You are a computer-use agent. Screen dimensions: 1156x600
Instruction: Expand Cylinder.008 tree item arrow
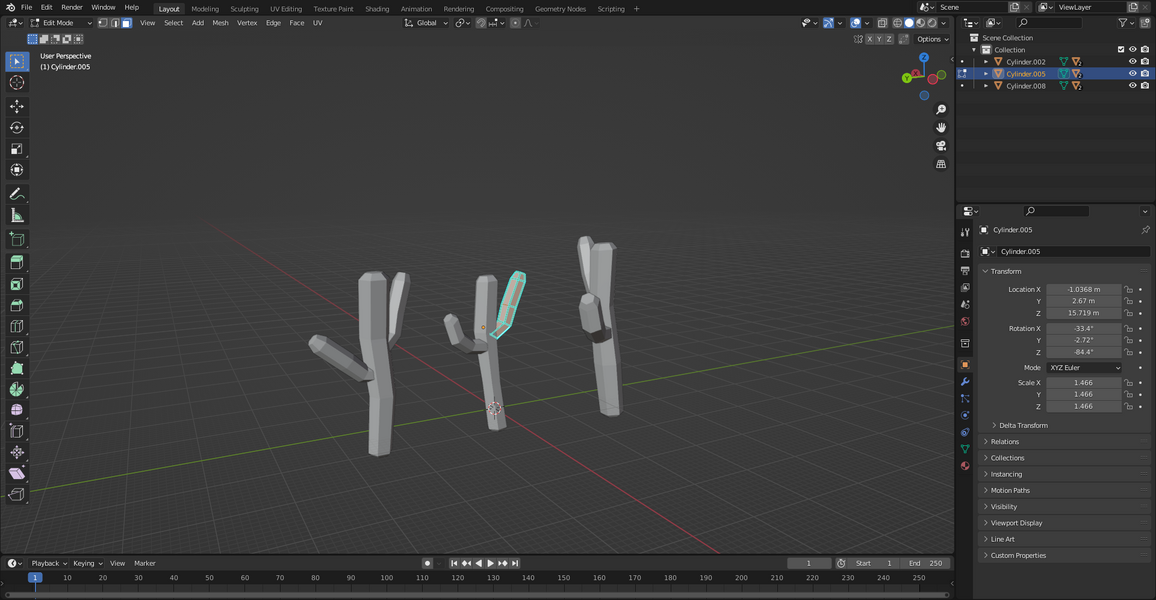986,86
